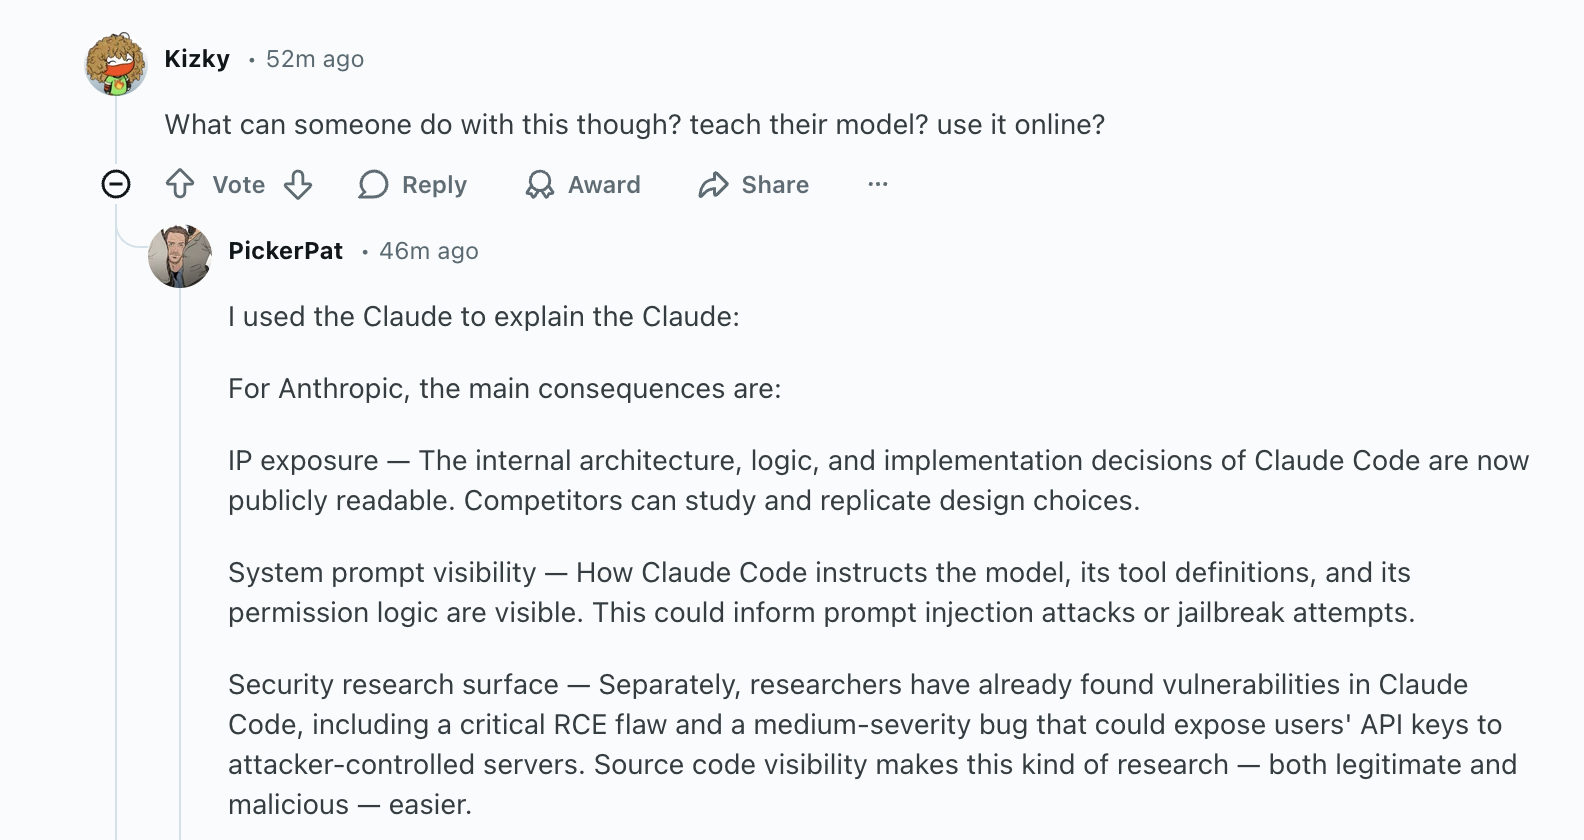
Task: Click the "IP exposure" paragraph
Action: click(x=878, y=480)
